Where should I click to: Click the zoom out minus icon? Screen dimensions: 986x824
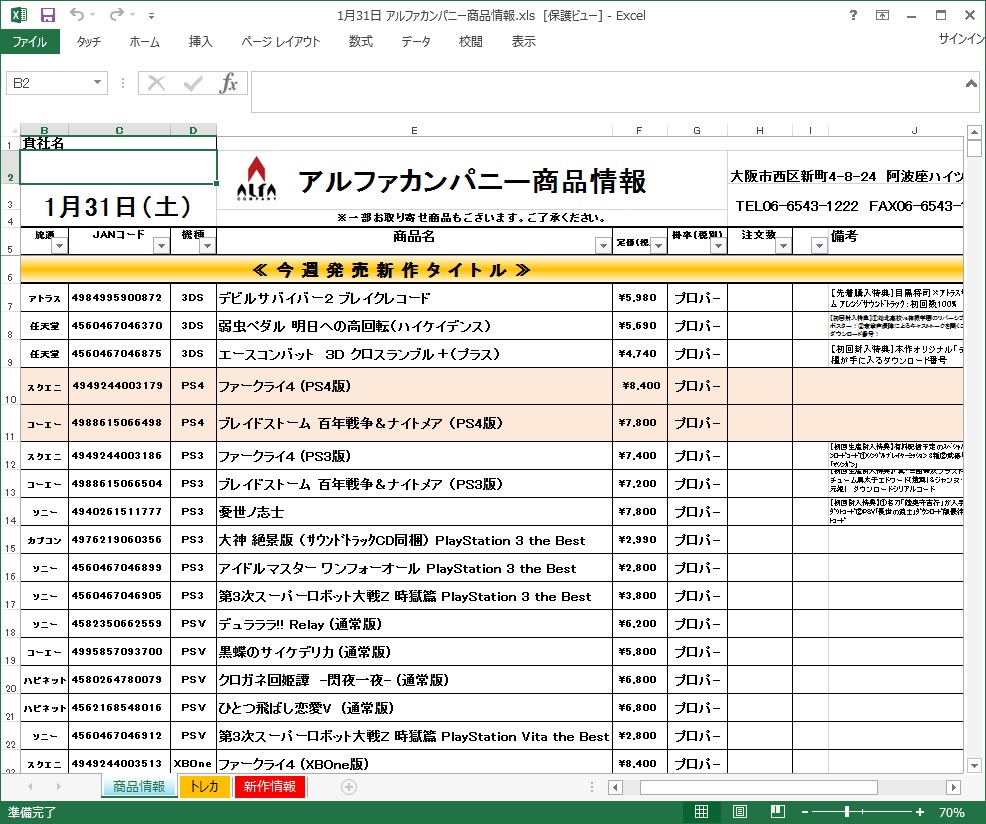point(805,812)
